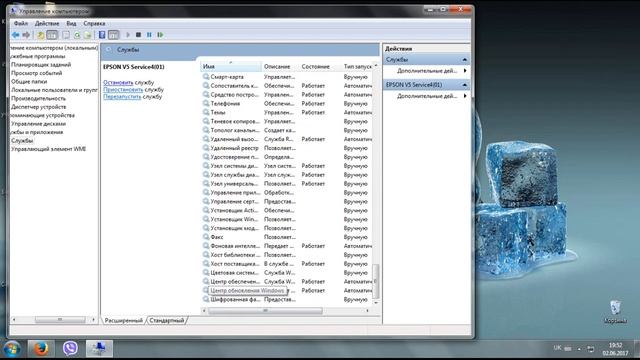The width and height of the screenshot is (640, 360).
Task: Click the console tree horizontal scrollbar thumb
Action: [x=60, y=320]
